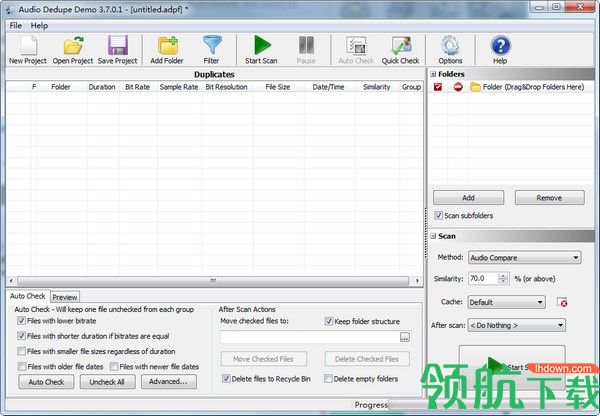Clear the cache with red X icon

(562, 302)
